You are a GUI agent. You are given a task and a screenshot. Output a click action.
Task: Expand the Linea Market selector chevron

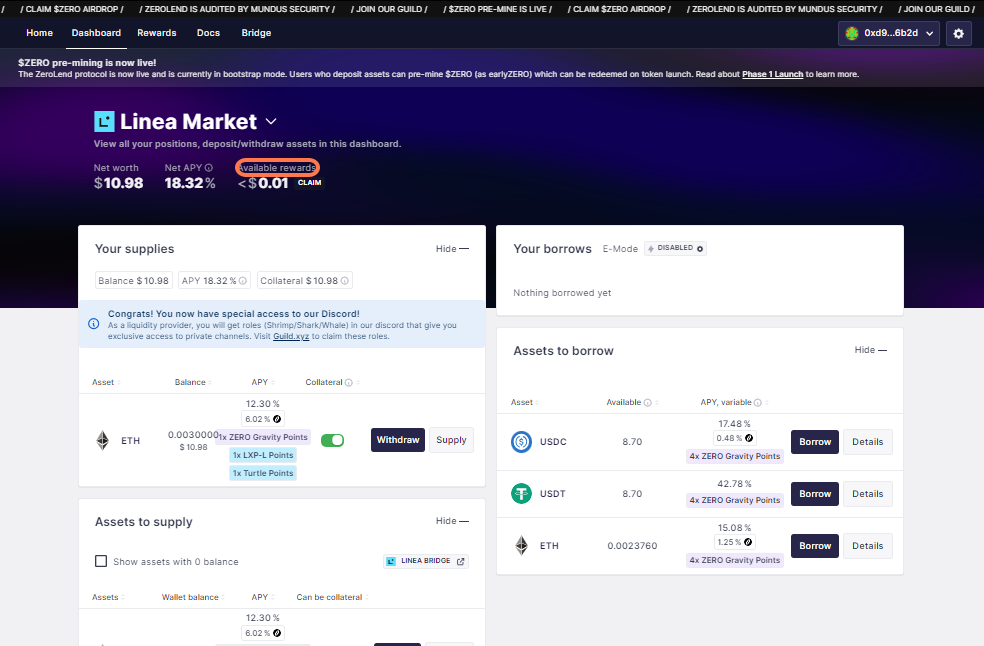point(271,121)
